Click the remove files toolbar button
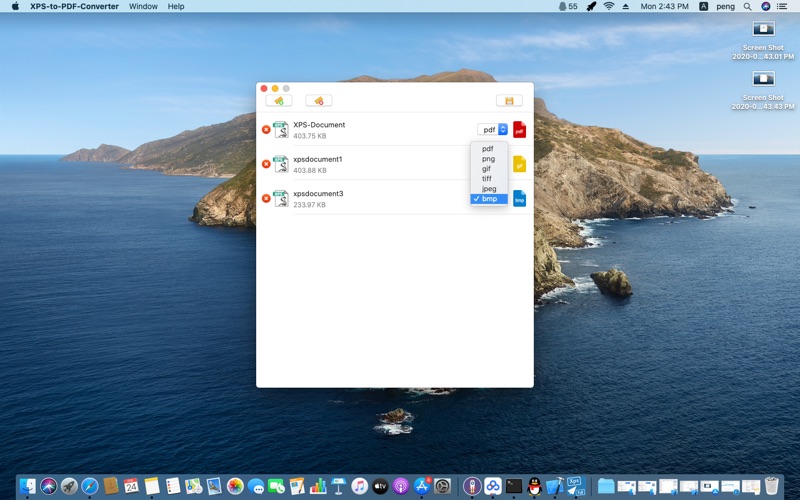This screenshot has height=500, width=800. coord(319,101)
